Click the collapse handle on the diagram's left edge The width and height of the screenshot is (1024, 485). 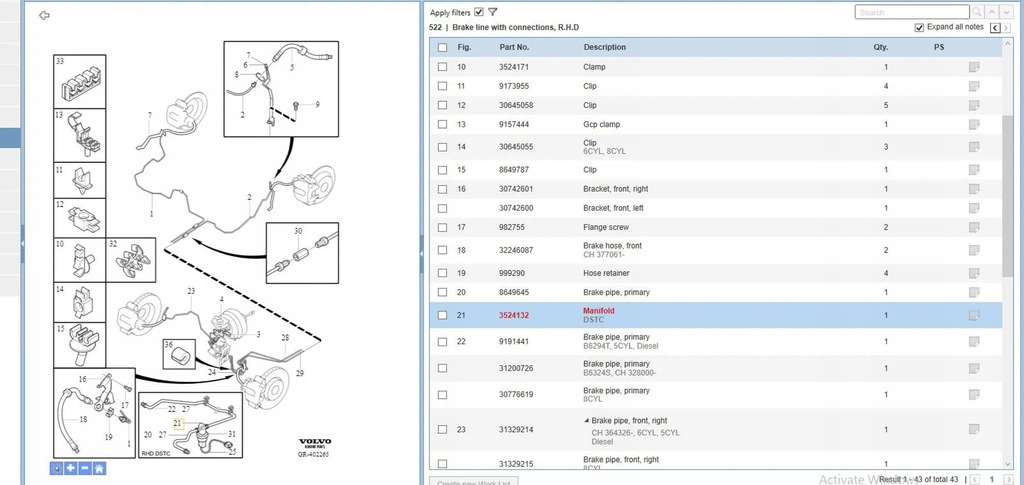[x=22, y=243]
